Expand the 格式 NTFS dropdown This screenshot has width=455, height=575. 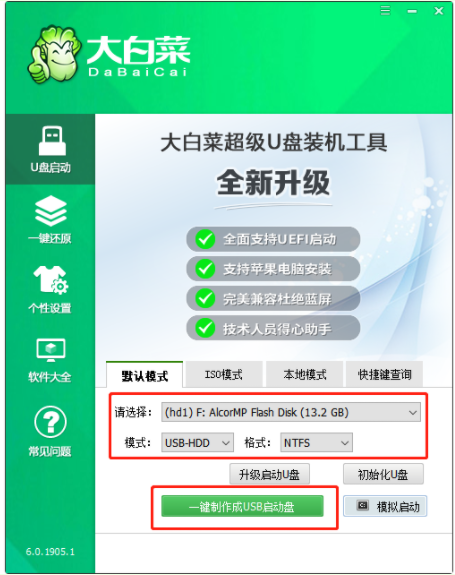coord(316,443)
